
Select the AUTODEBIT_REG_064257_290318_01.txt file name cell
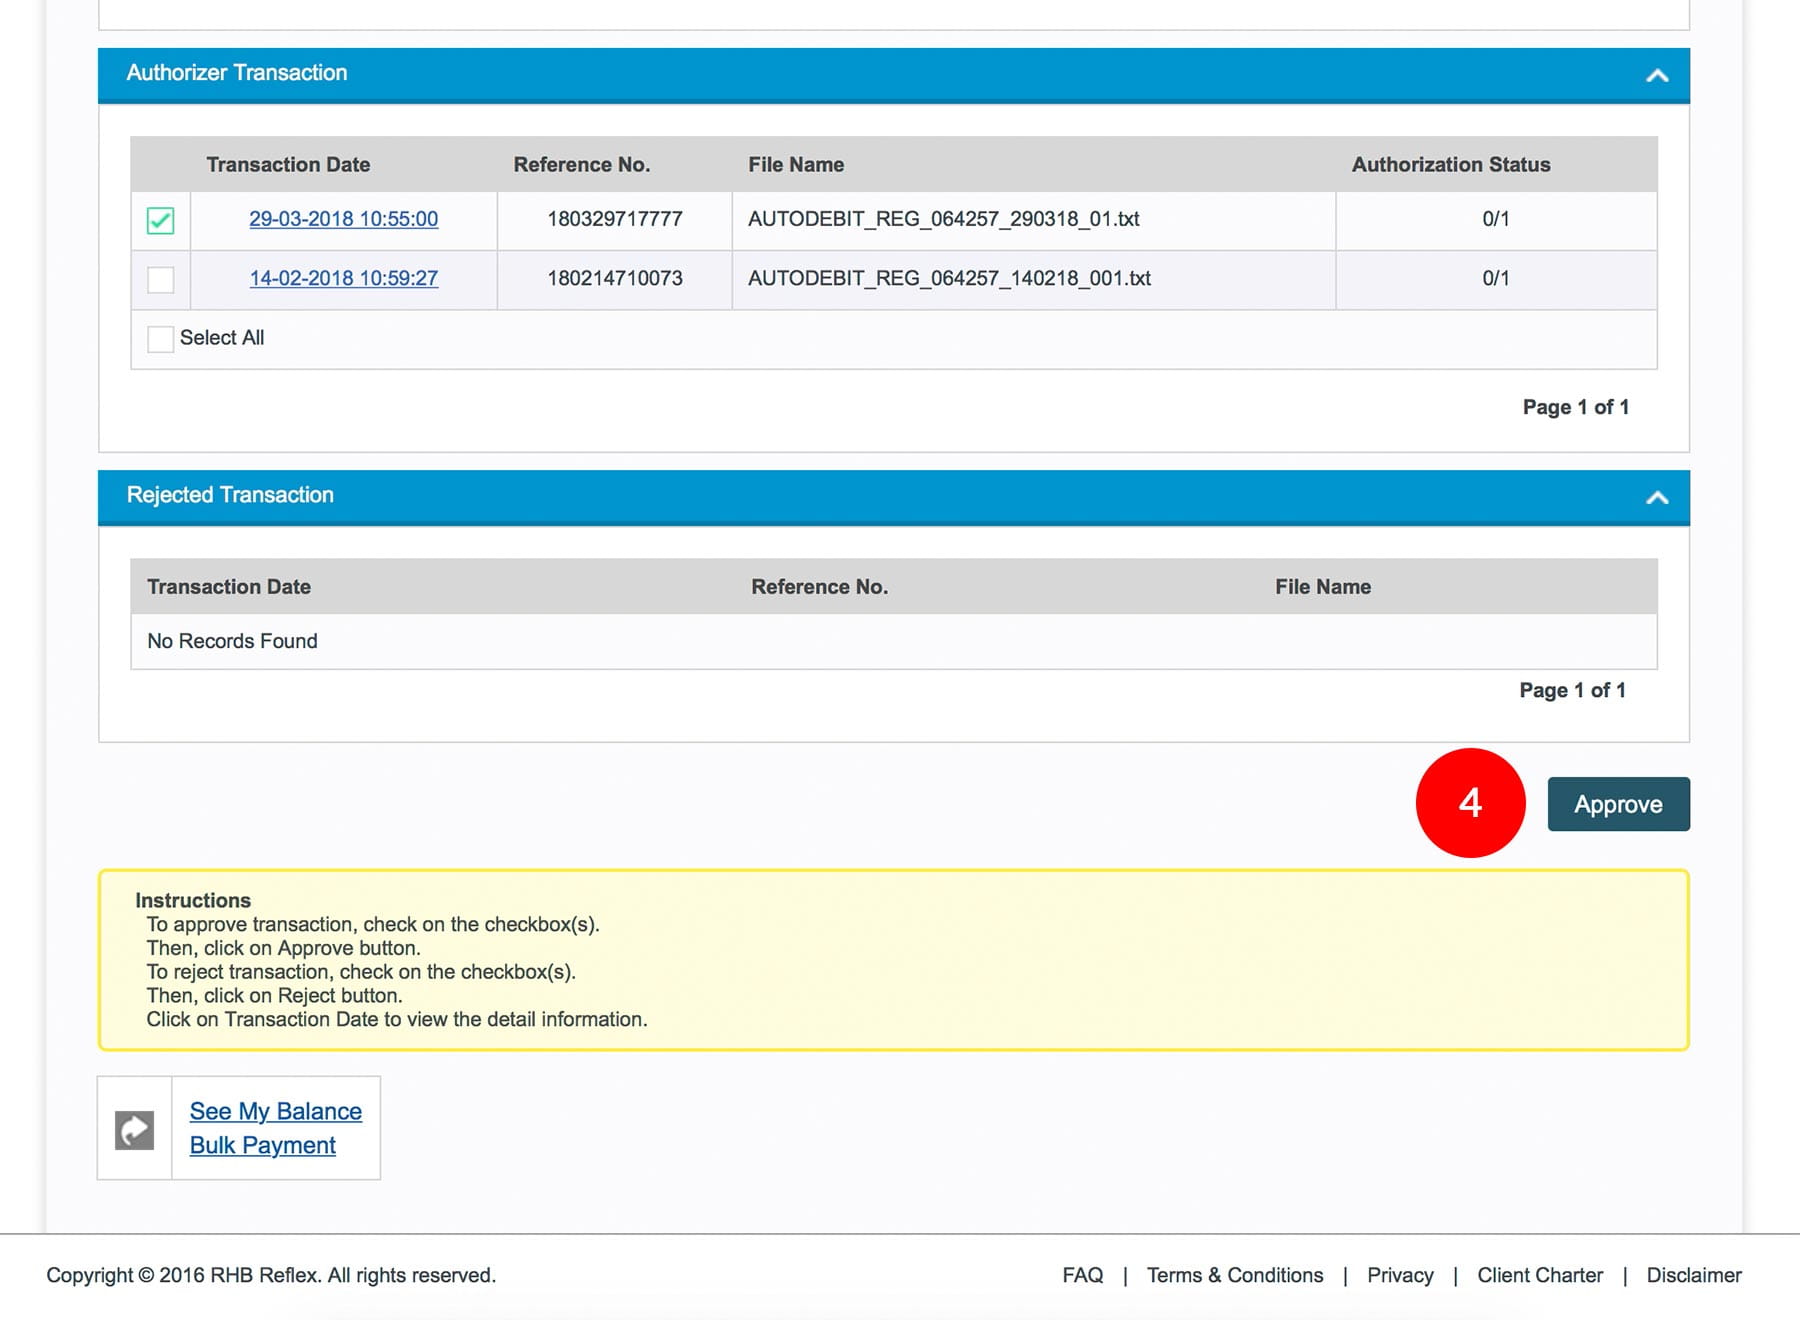tap(943, 219)
